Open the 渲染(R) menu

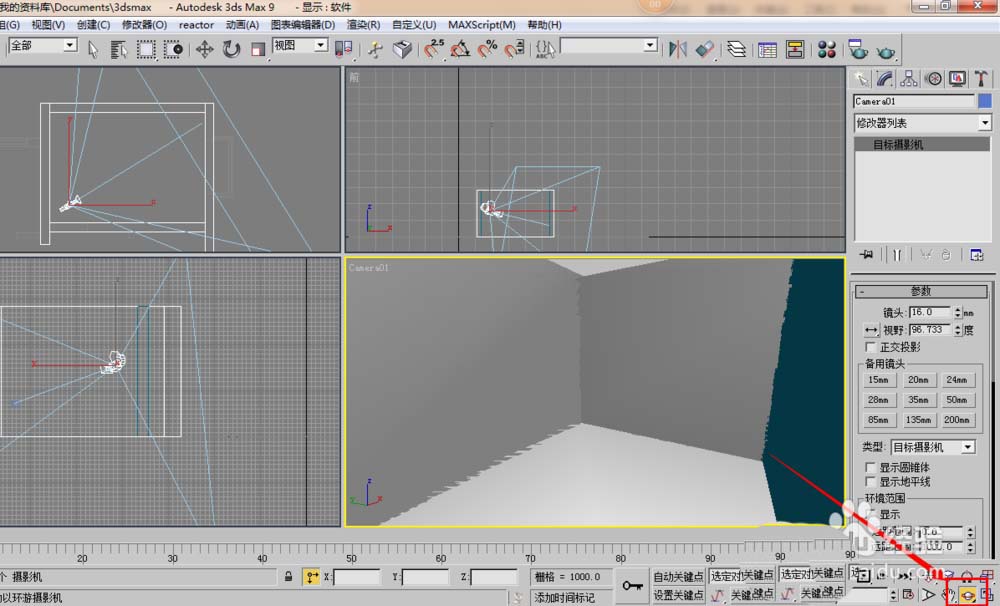(x=362, y=24)
